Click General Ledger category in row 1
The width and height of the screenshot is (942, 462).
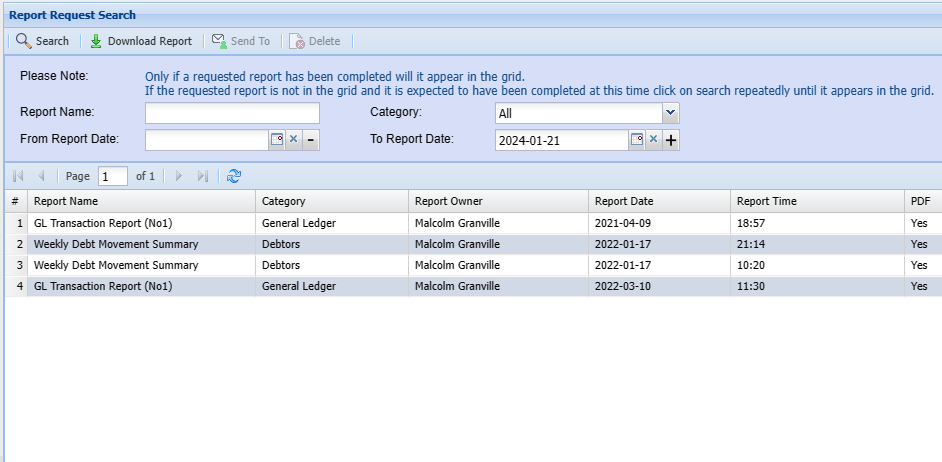[299, 223]
